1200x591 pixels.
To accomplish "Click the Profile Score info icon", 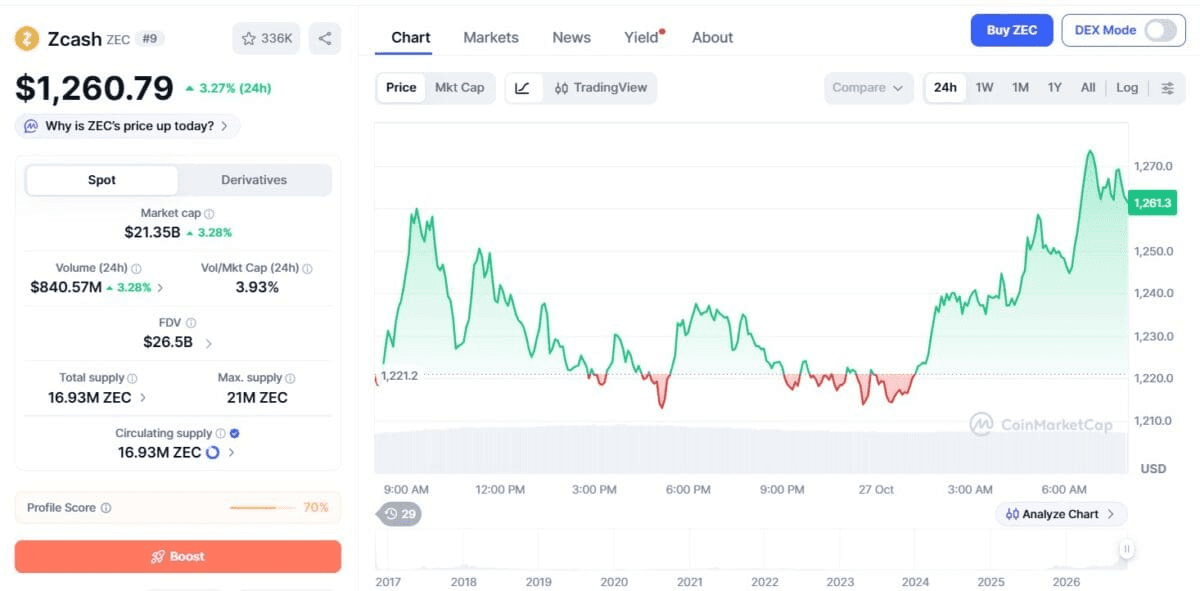I will (x=106, y=508).
